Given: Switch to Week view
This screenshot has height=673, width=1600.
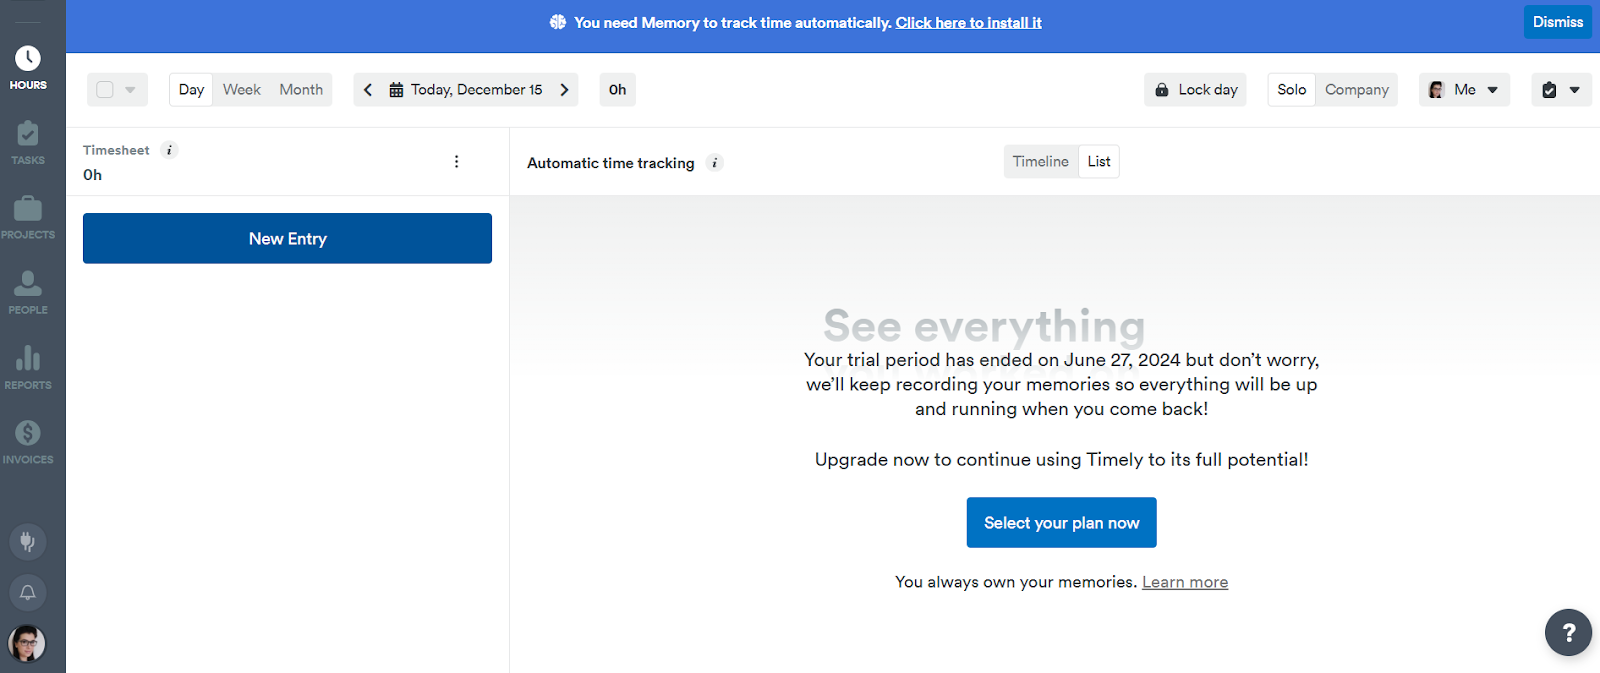Looking at the screenshot, I should coord(242,90).
